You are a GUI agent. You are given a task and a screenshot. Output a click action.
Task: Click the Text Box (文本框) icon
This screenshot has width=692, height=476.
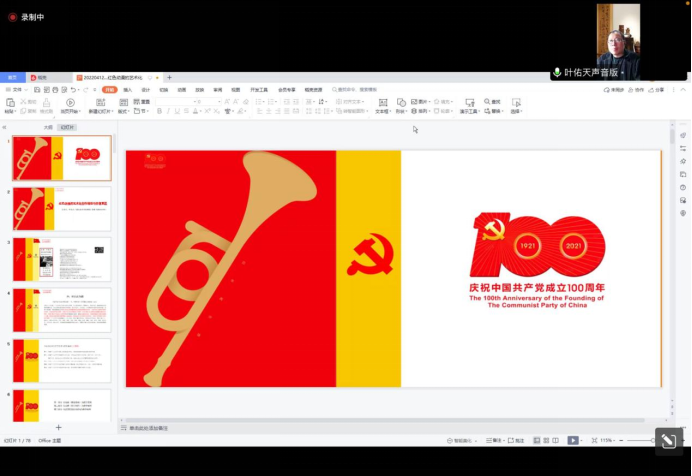pyautogui.click(x=382, y=102)
